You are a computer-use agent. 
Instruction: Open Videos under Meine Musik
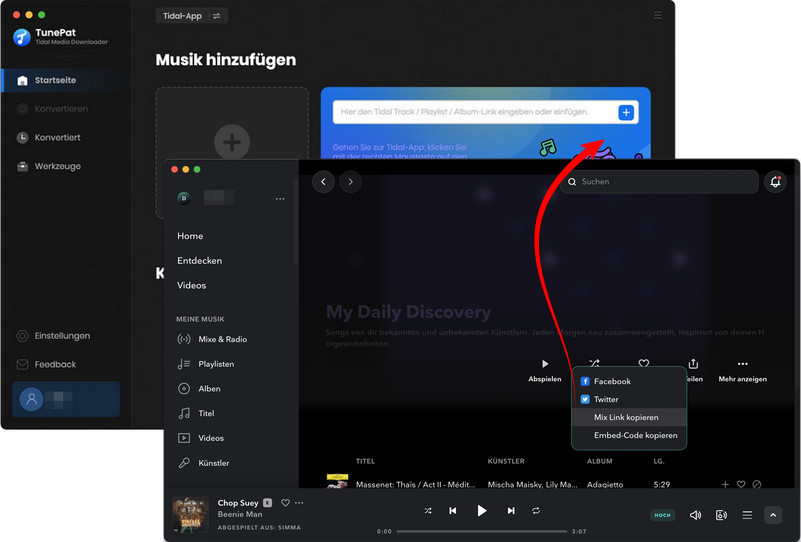tap(201, 438)
